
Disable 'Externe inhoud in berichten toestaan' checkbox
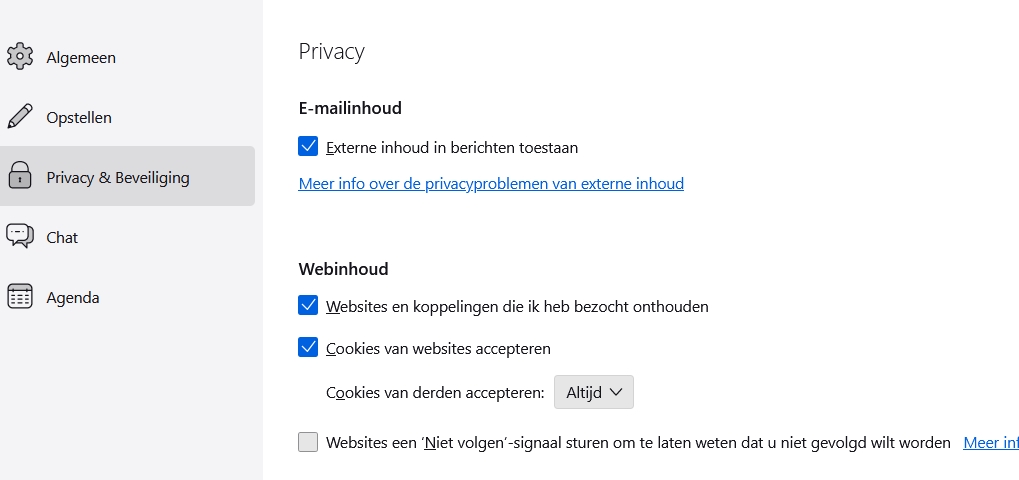point(308,147)
